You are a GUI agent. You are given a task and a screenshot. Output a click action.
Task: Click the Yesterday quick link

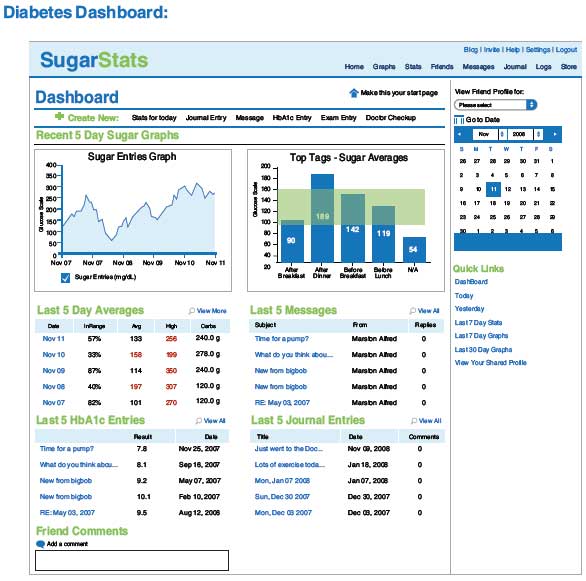click(x=469, y=309)
